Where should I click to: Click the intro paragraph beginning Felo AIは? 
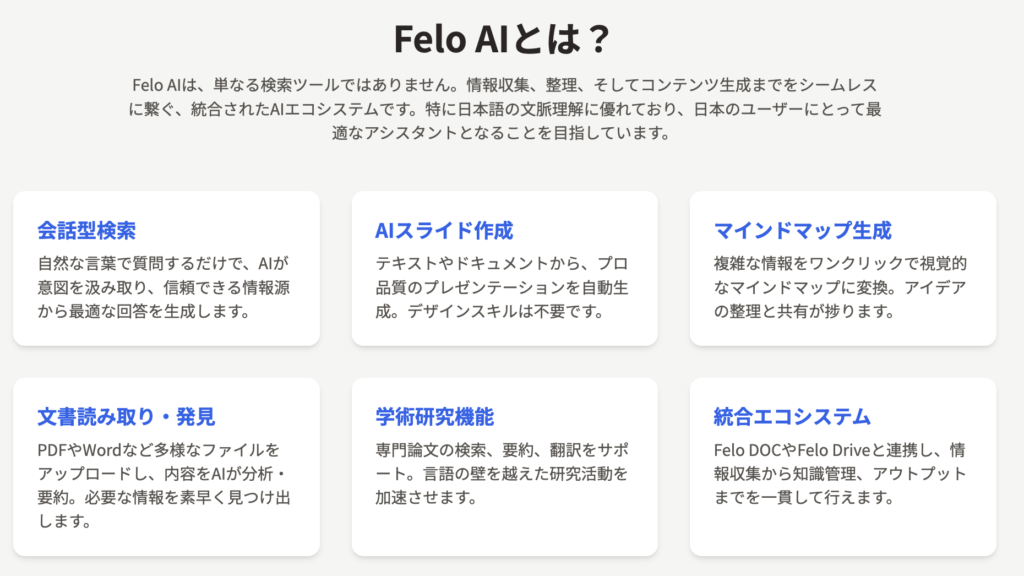point(505,109)
